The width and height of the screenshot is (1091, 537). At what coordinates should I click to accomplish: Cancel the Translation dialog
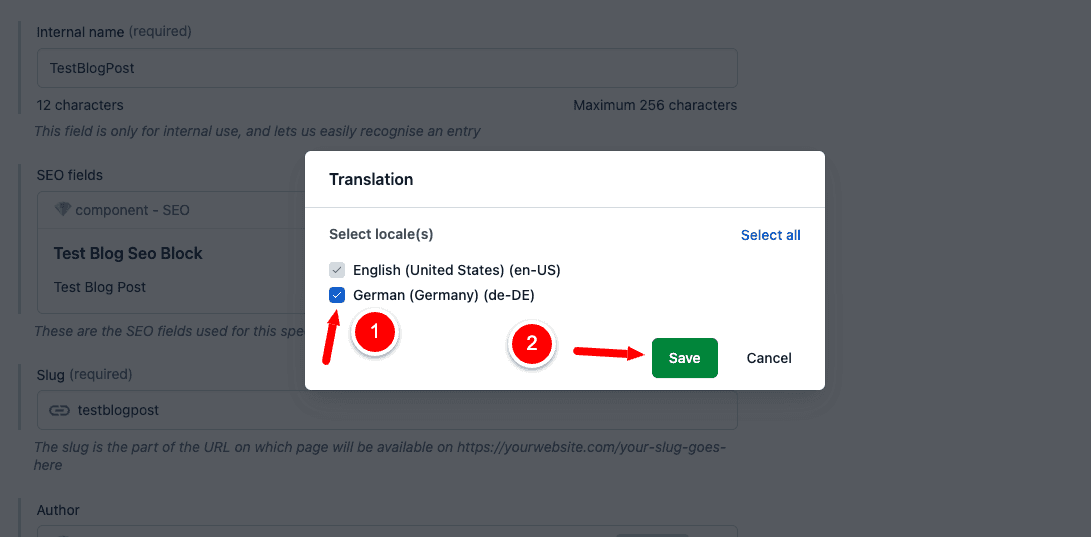pyautogui.click(x=769, y=358)
